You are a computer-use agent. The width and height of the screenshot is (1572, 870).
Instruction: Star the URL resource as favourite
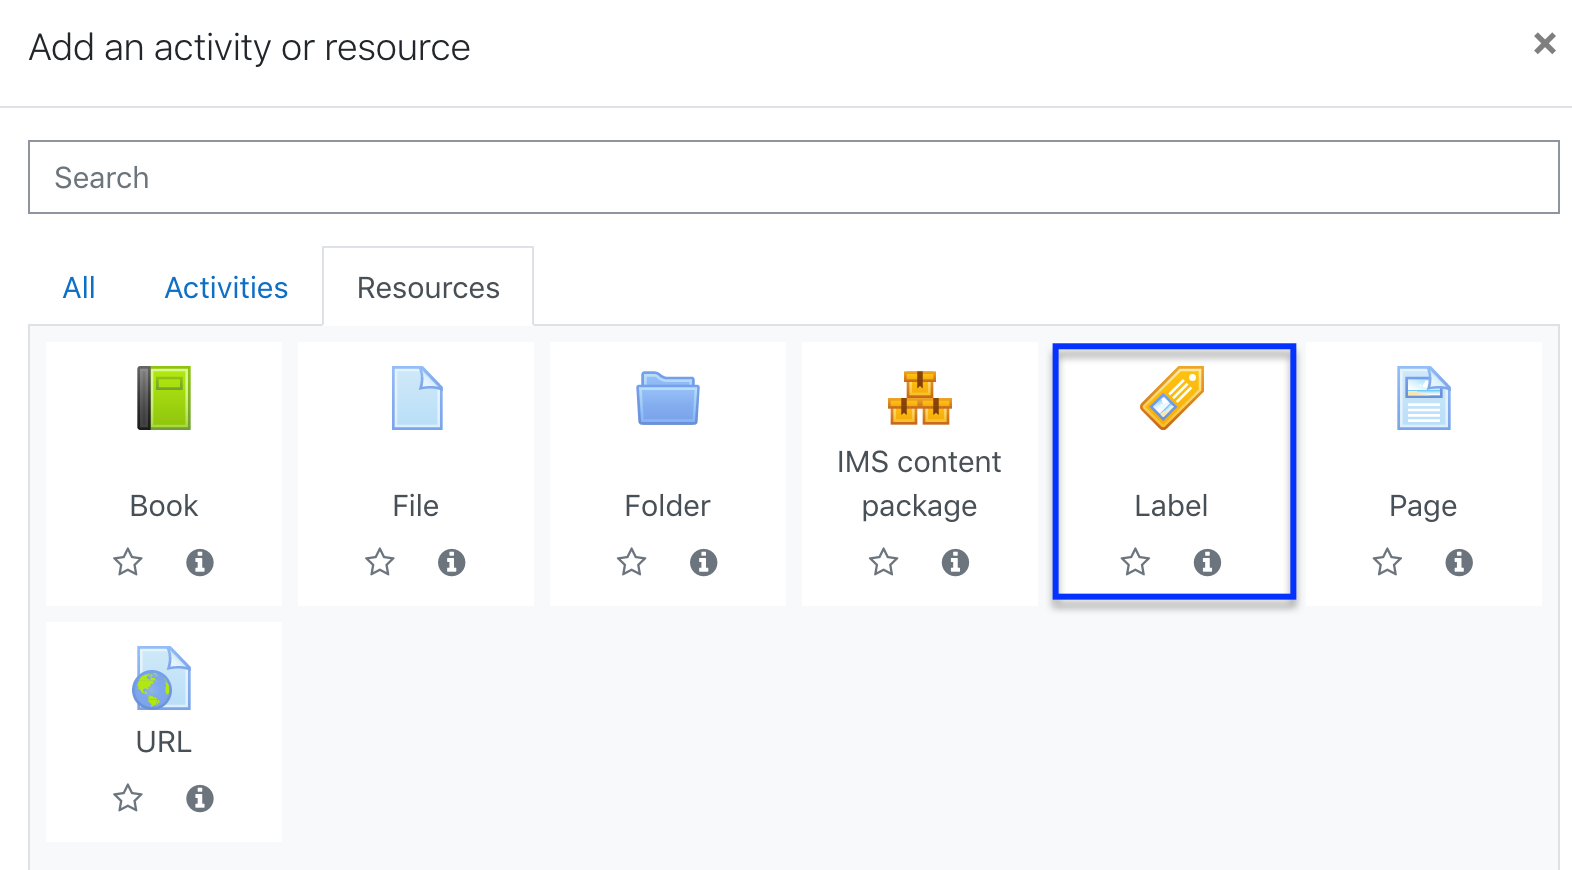[128, 798]
